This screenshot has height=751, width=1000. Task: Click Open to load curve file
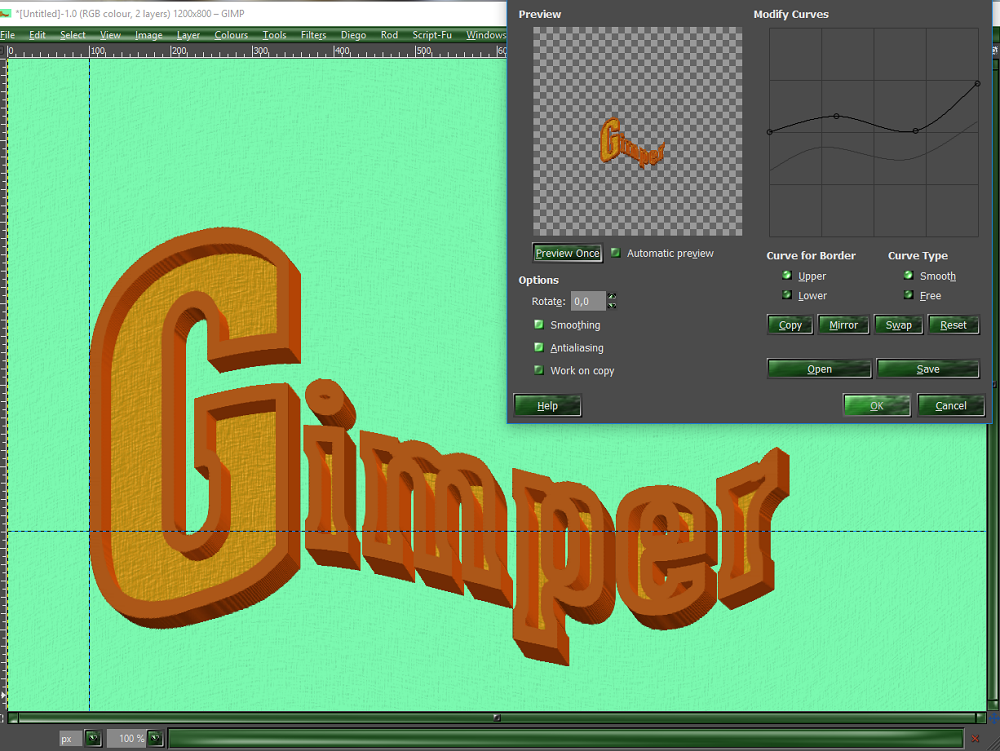coord(820,369)
